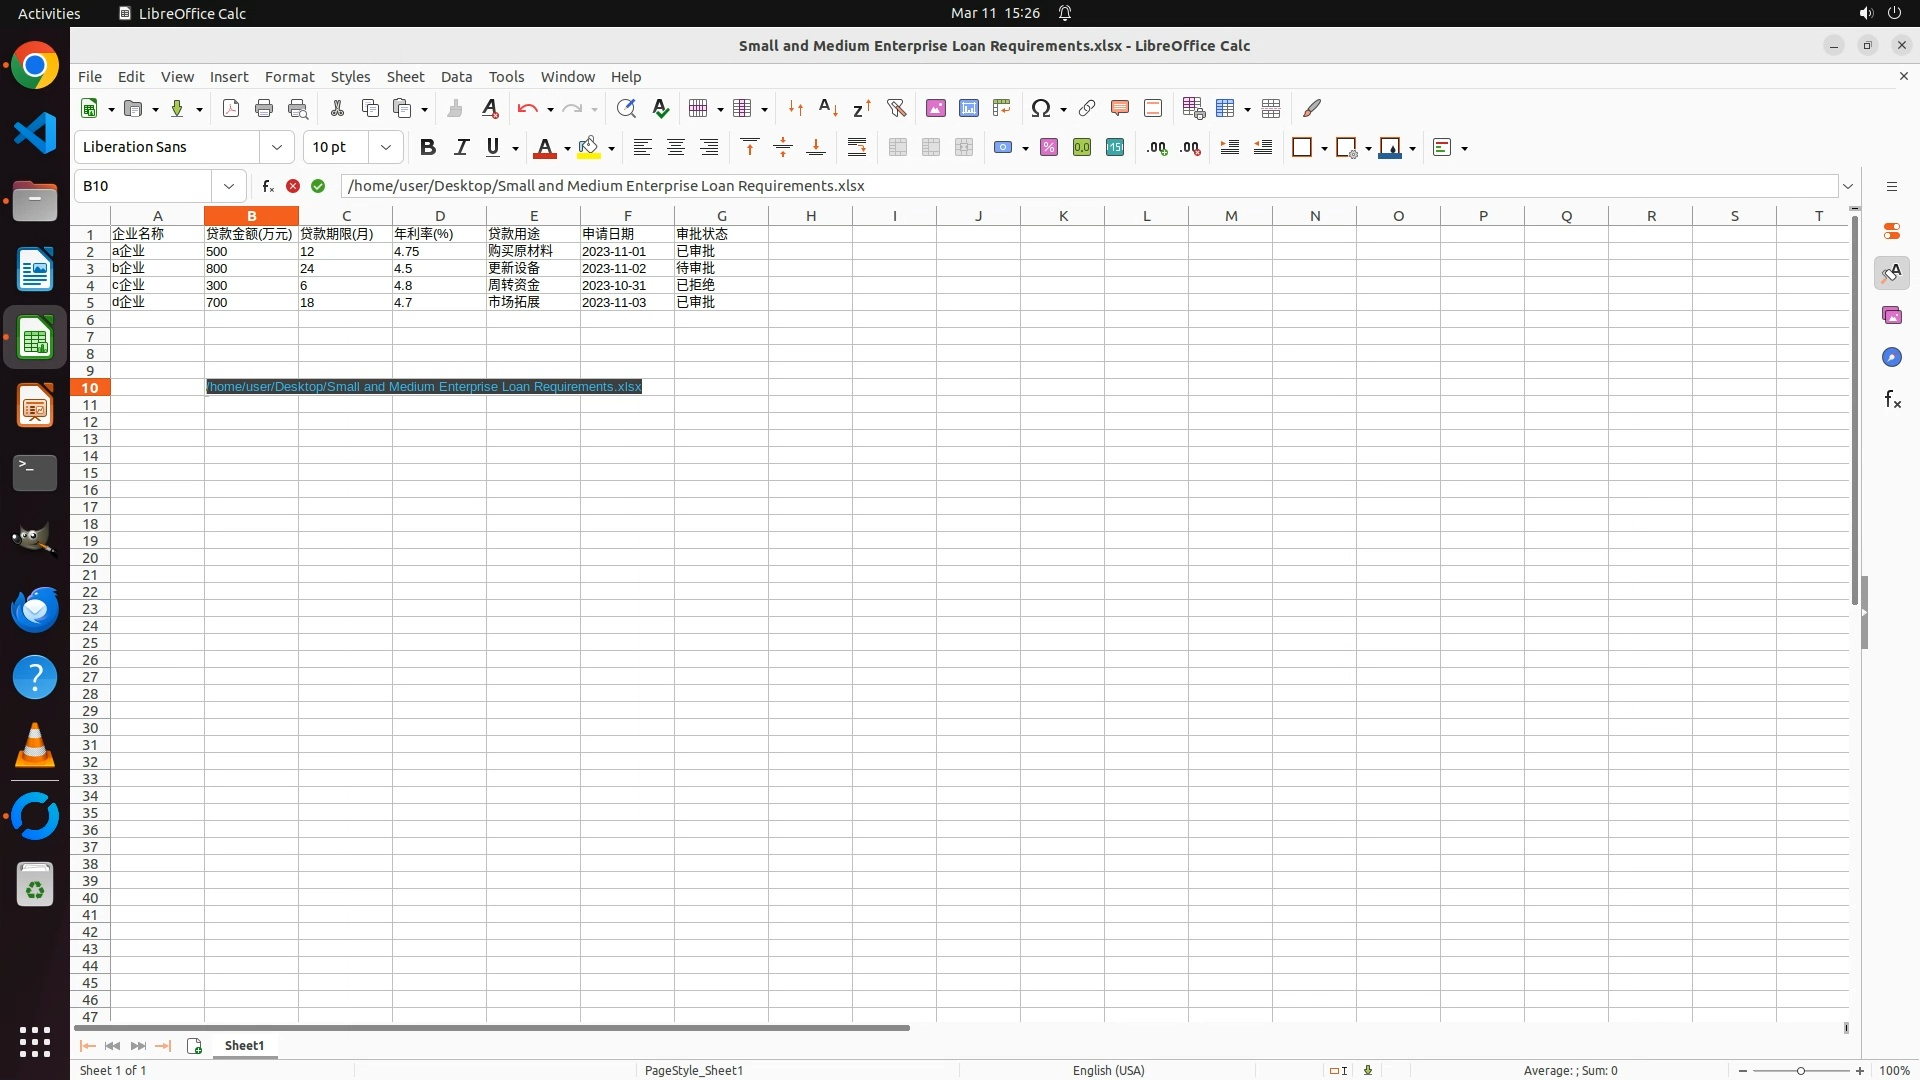This screenshot has width=1920, height=1080.
Task: Toggle Wrap Text option
Action: click(856, 147)
